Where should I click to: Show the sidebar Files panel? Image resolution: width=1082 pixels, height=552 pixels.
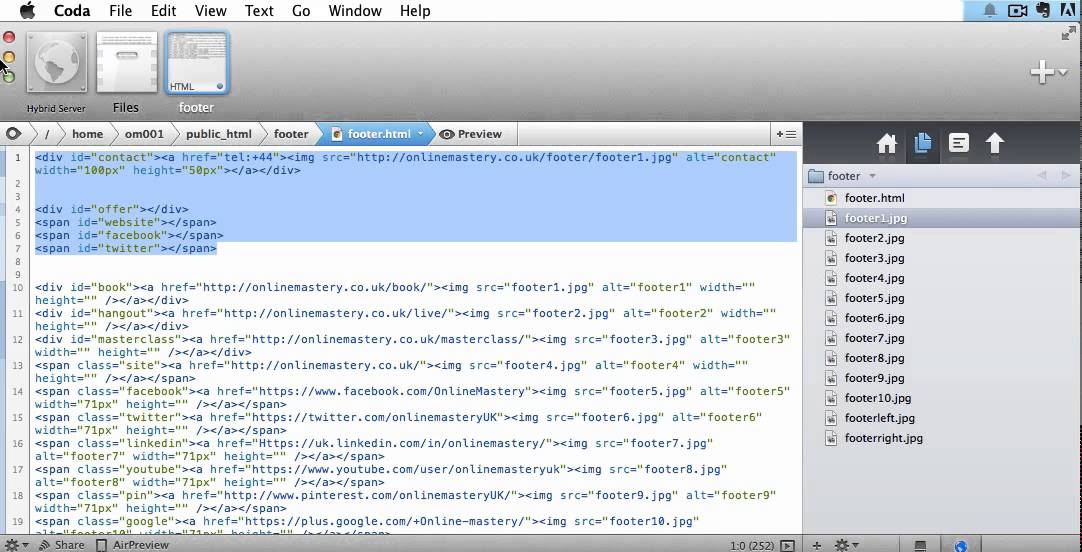[923, 142]
